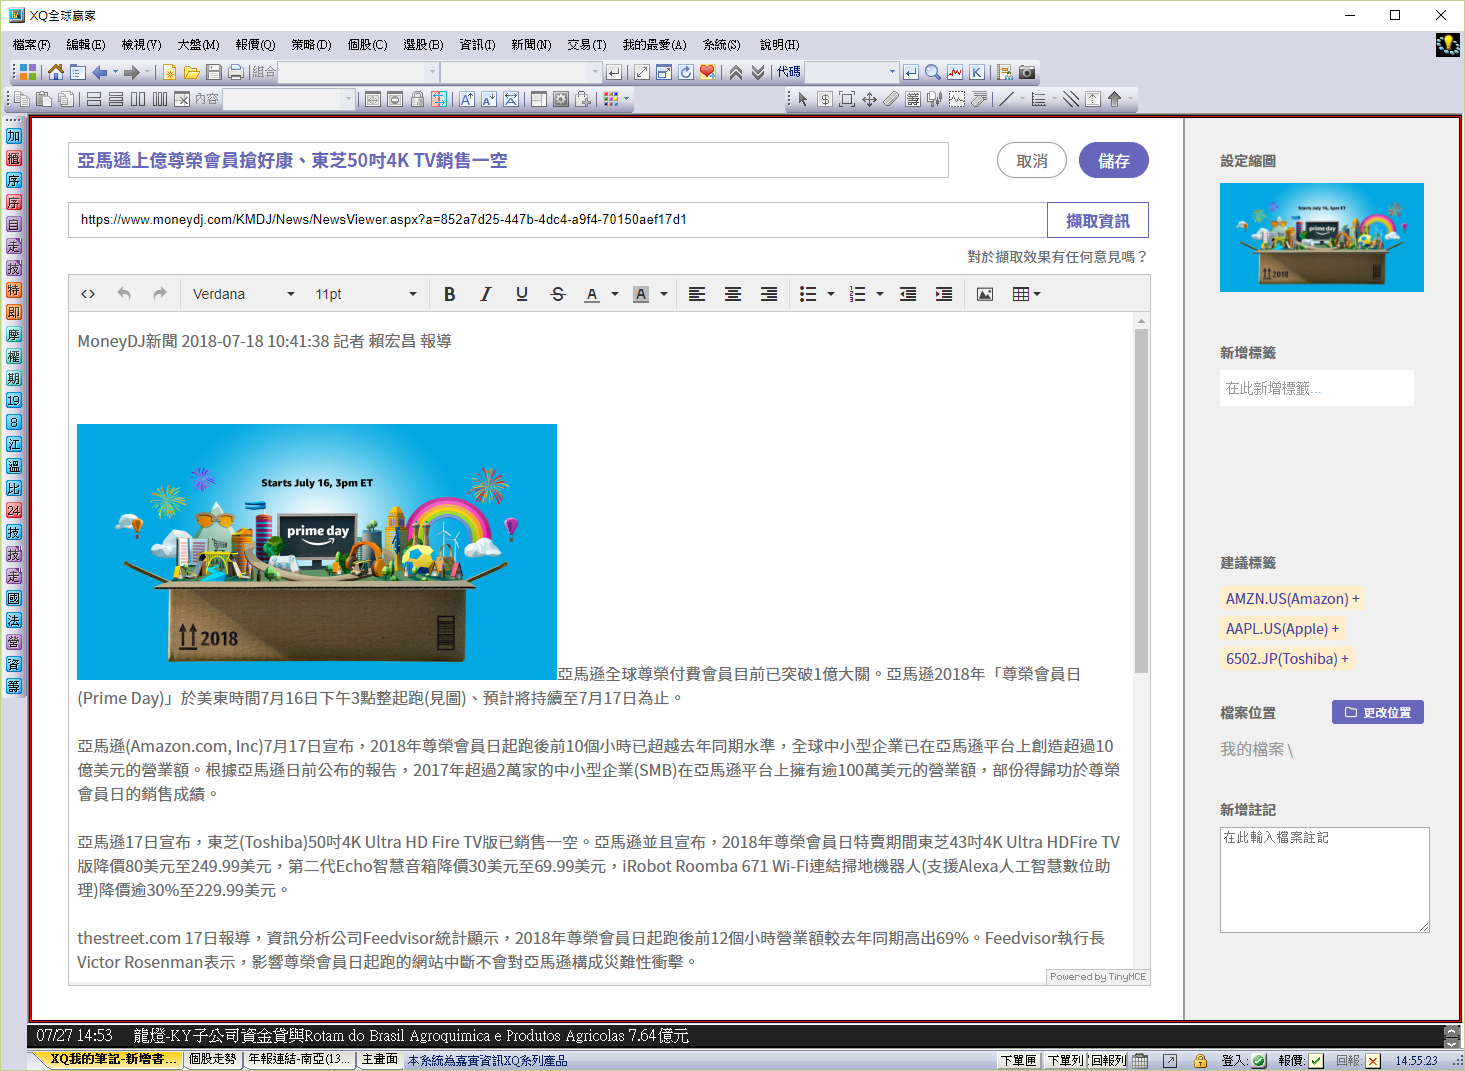This screenshot has height=1071, width=1465.
Task: Click the open folder icon
Action: [x=192, y=72]
